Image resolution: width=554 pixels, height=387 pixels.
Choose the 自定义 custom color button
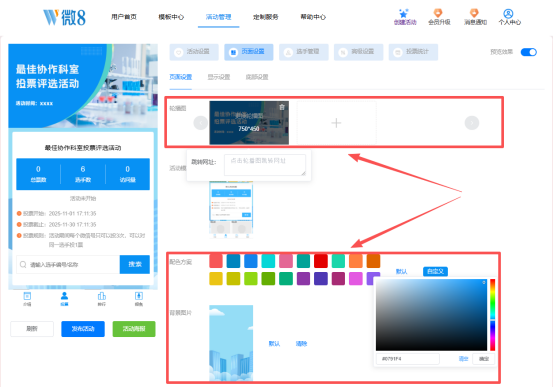(435, 271)
